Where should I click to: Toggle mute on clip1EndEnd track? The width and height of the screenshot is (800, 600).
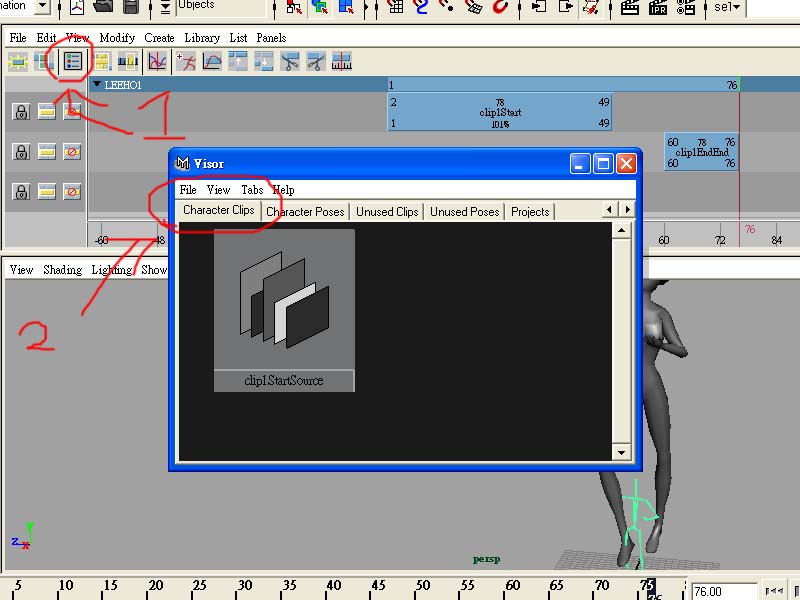point(72,152)
